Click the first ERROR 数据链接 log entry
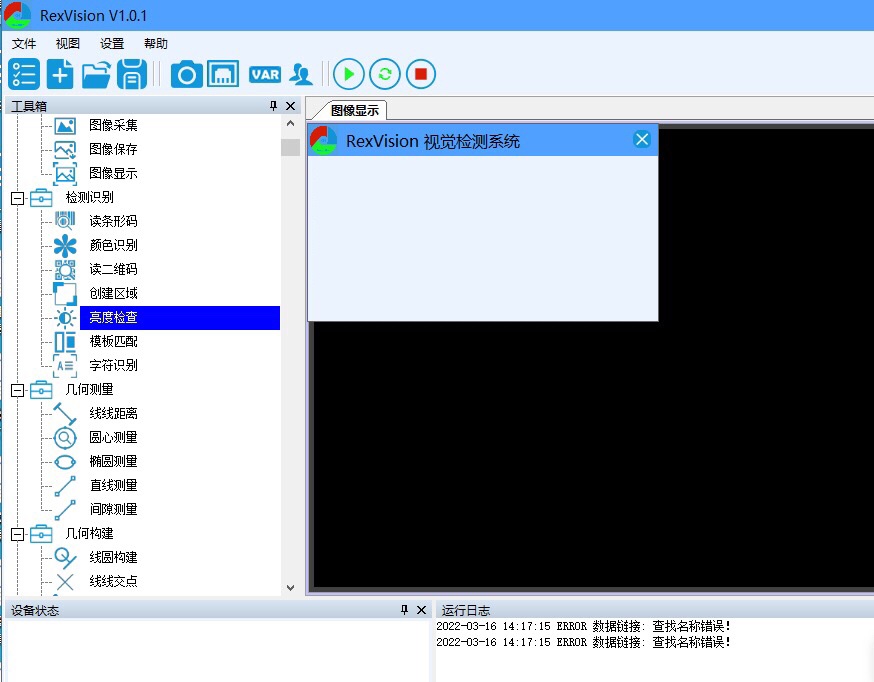Viewport: 874px width, 682px height. pos(583,626)
